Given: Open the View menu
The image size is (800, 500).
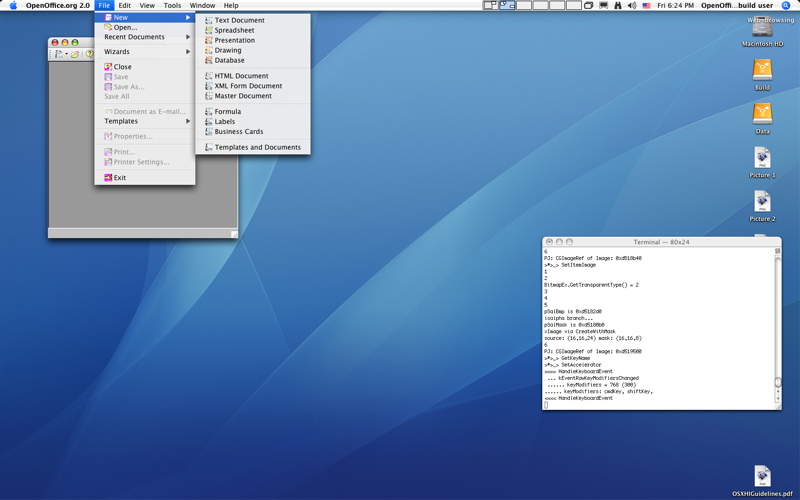Looking at the screenshot, I should (x=147, y=6).
